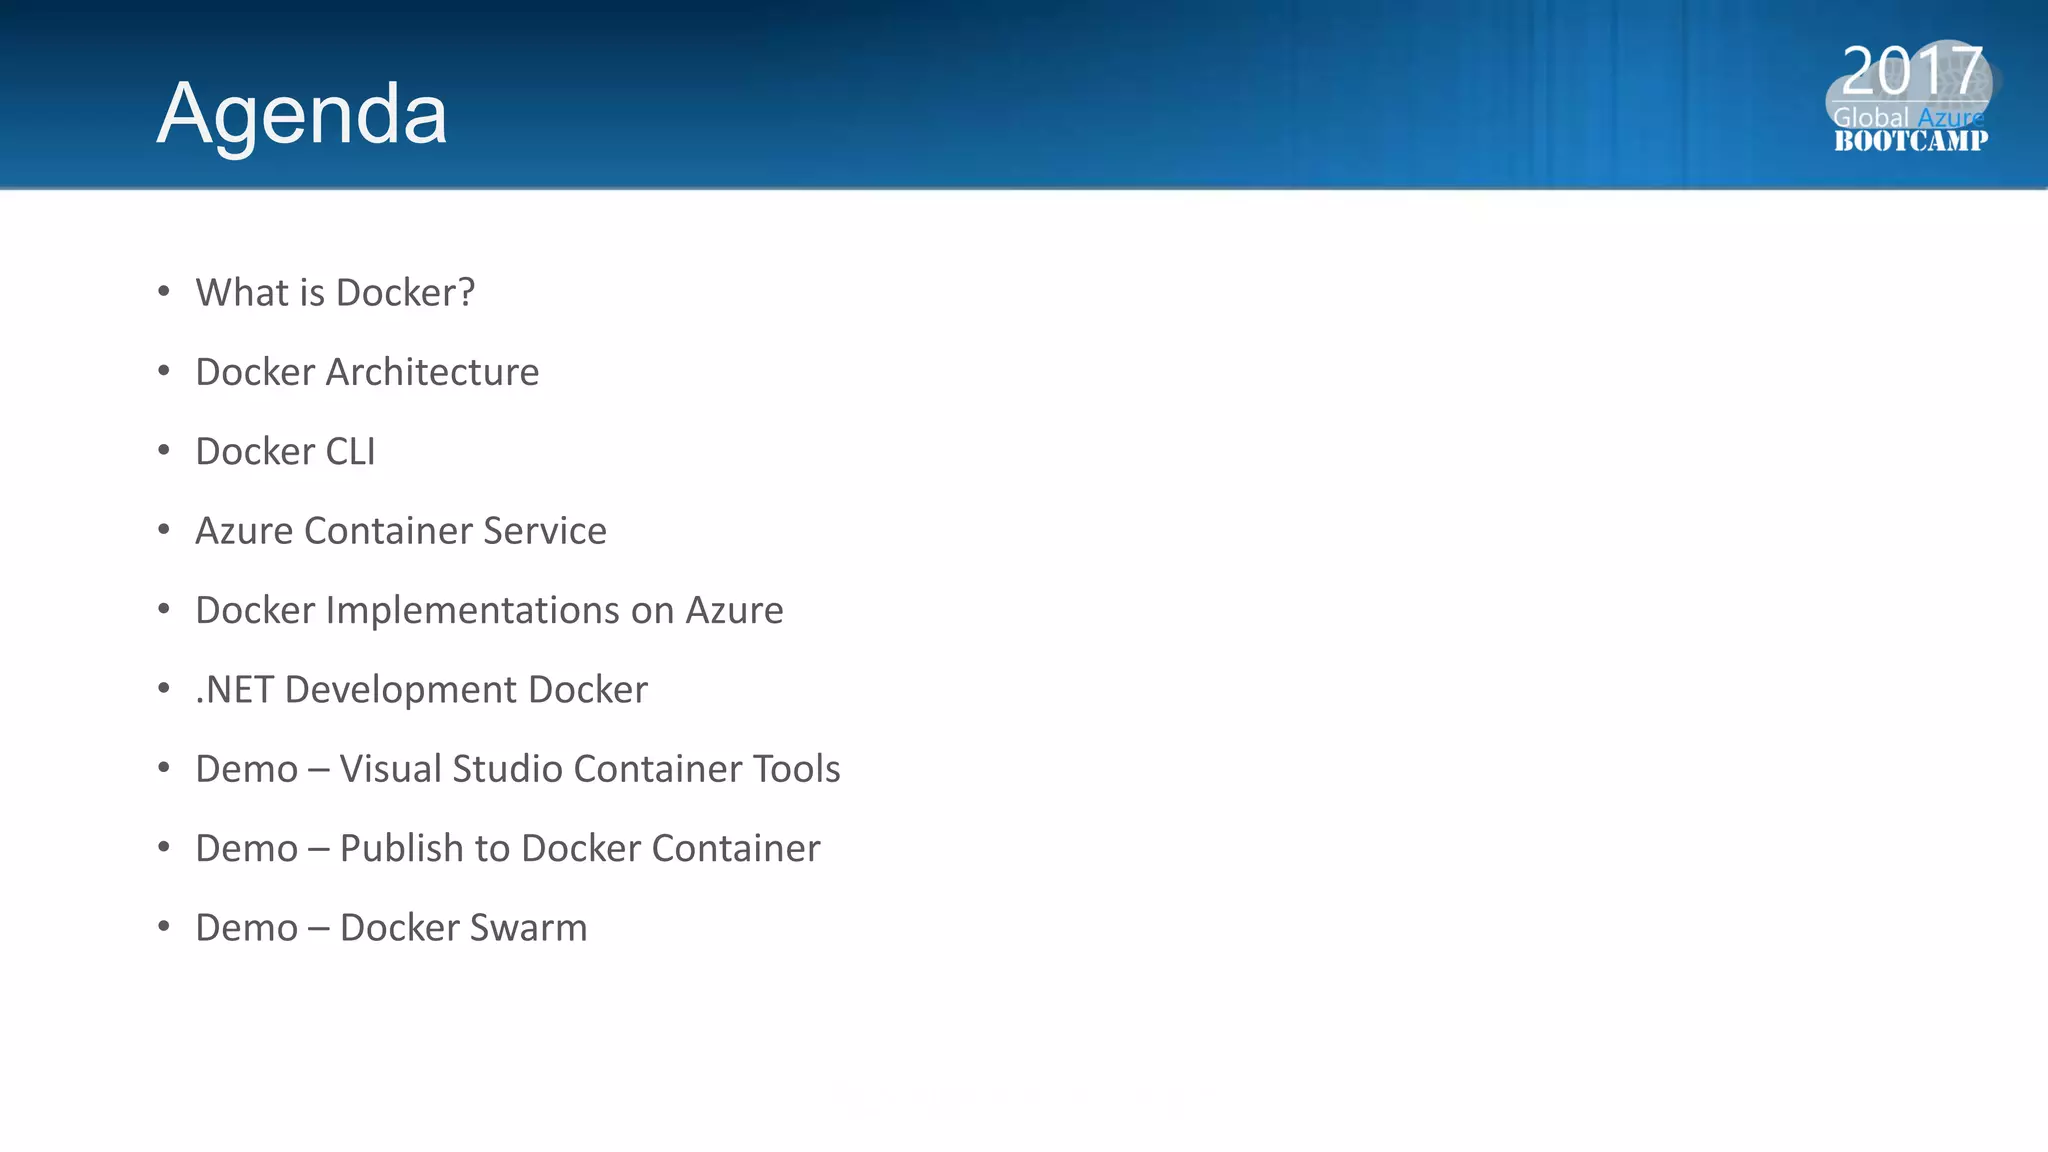Click the bullet point before 'What is Docker?'
This screenshot has height=1152, width=2048.
point(164,292)
